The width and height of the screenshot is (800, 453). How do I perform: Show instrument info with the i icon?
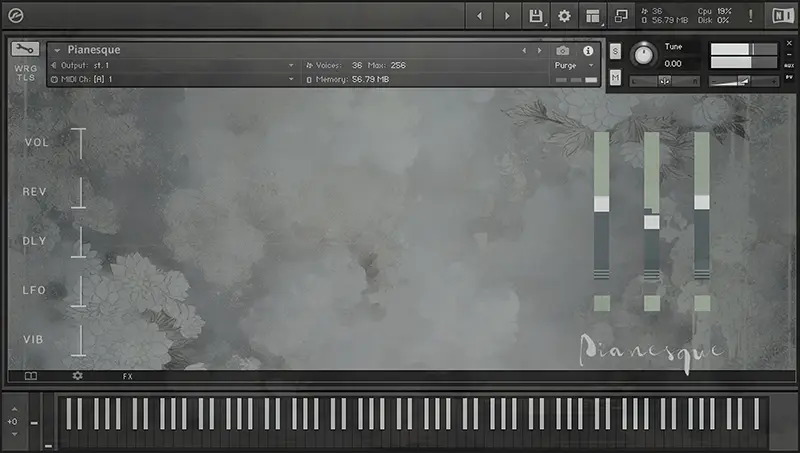588,51
